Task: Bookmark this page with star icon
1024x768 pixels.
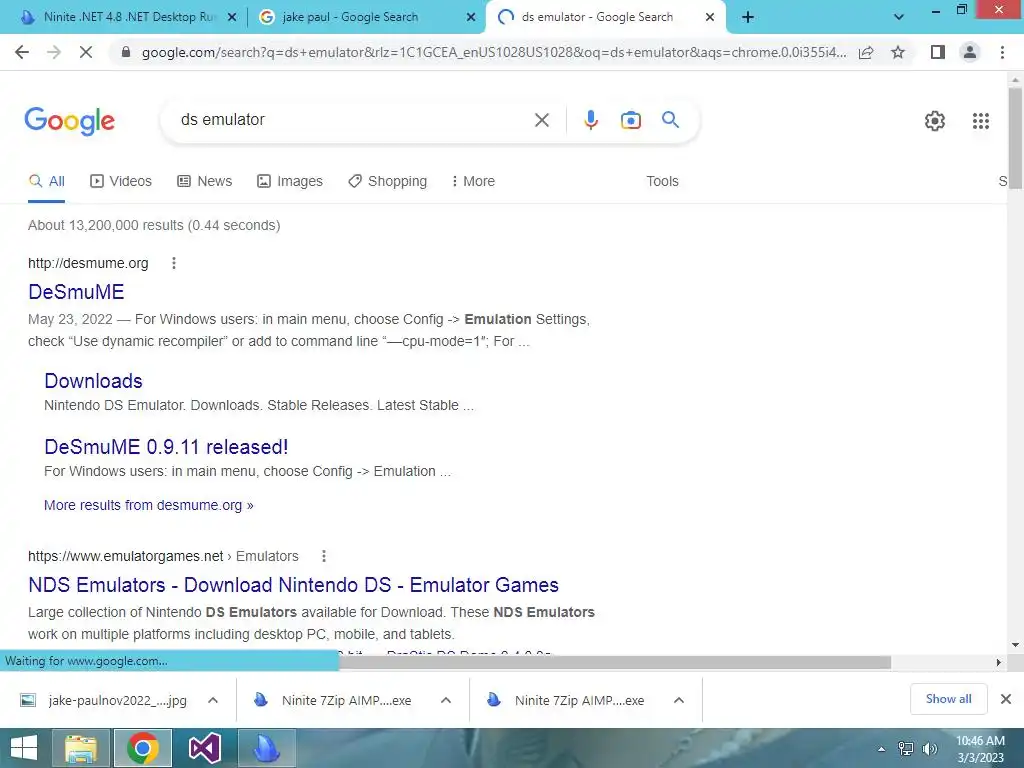Action: tap(898, 52)
